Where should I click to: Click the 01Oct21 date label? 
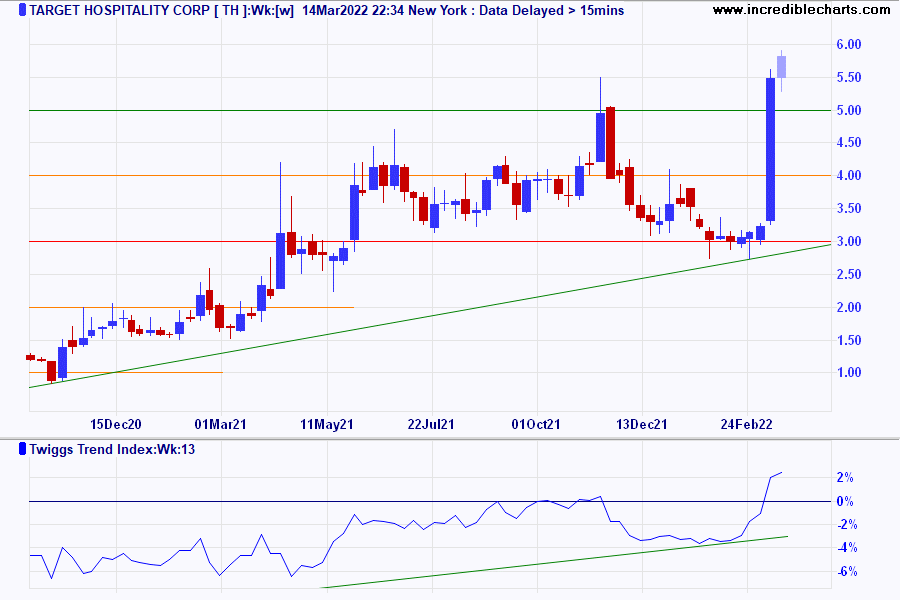tap(536, 424)
